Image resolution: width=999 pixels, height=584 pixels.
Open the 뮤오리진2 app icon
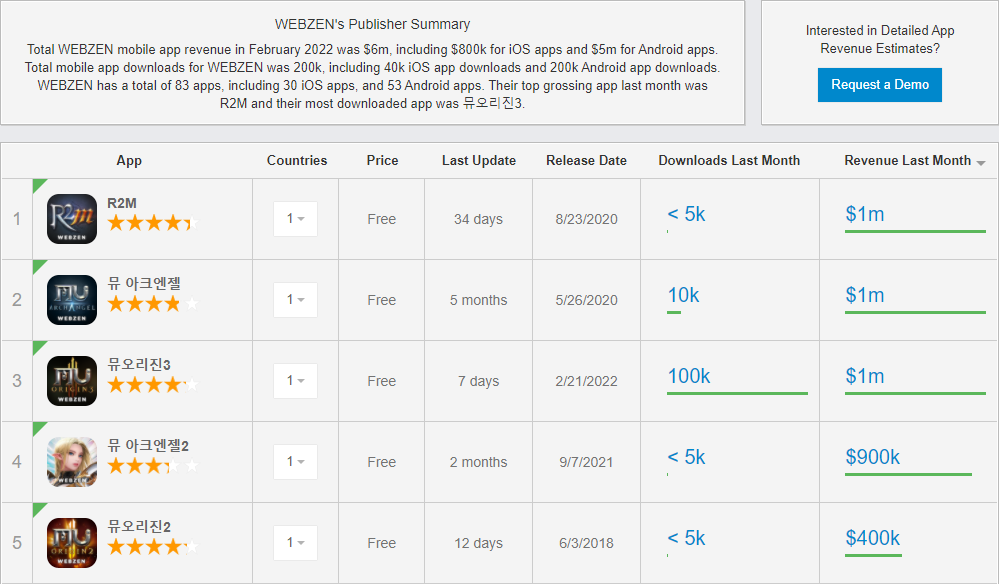[x=72, y=543]
